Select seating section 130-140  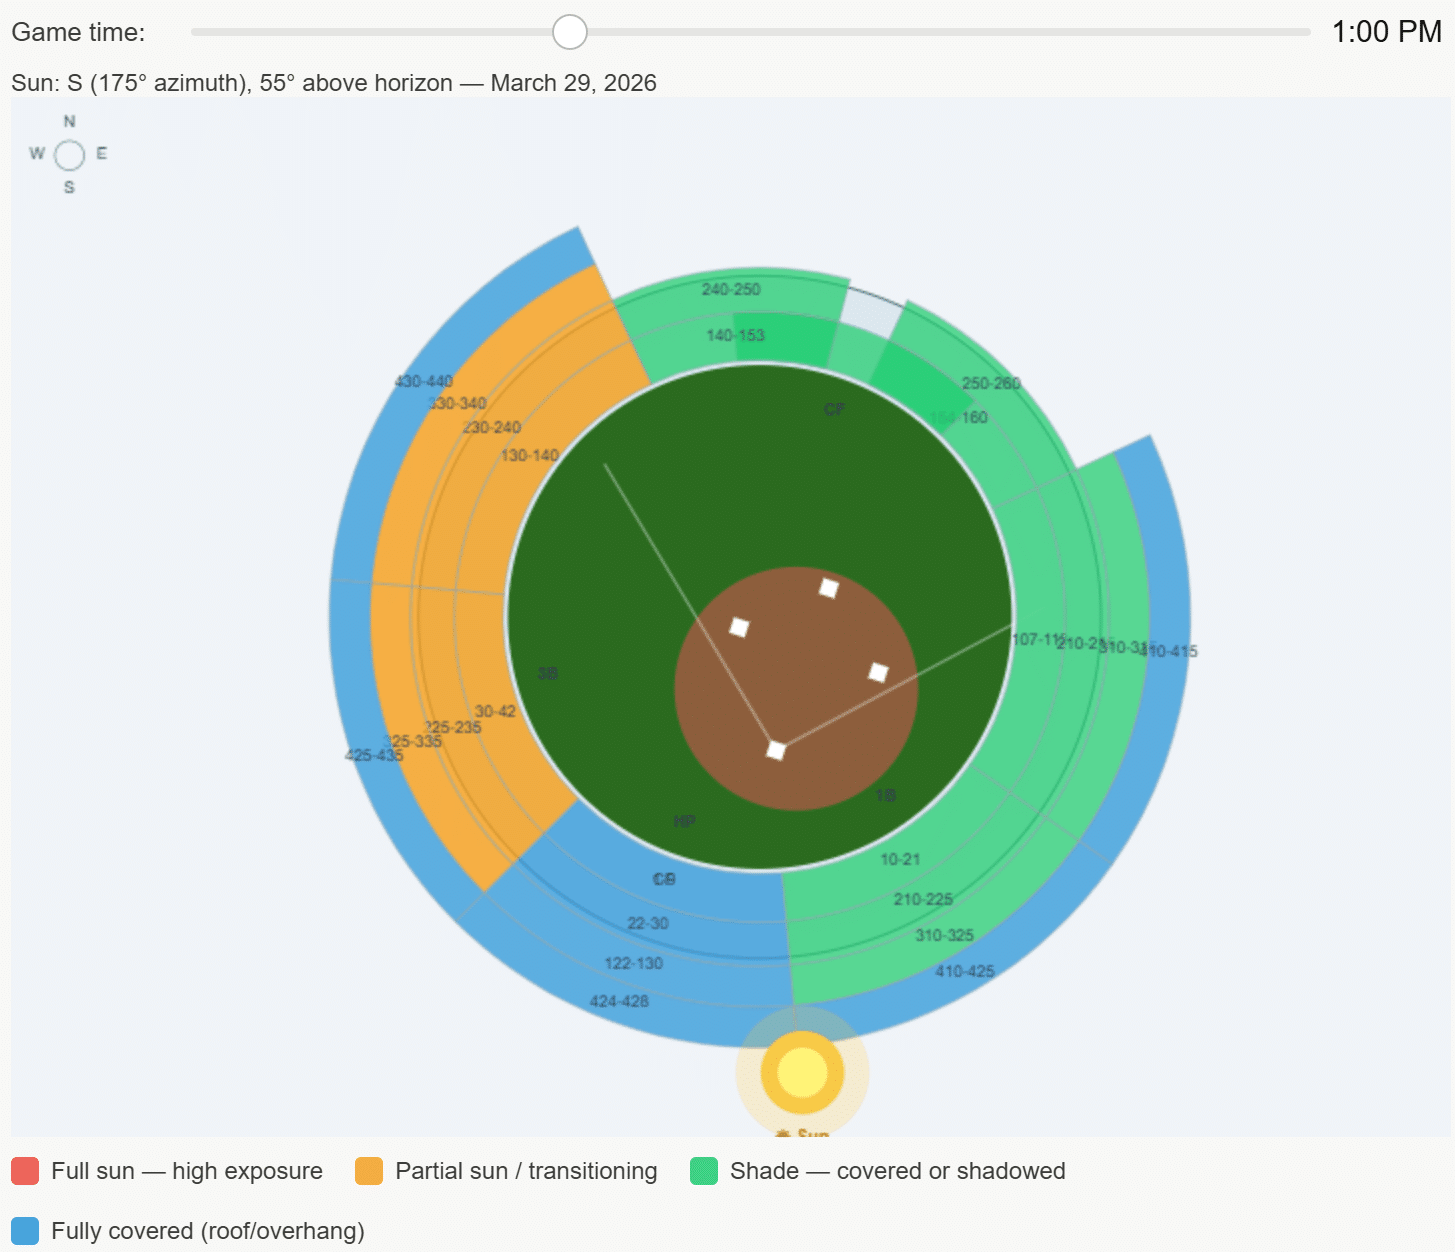tap(529, 455)
